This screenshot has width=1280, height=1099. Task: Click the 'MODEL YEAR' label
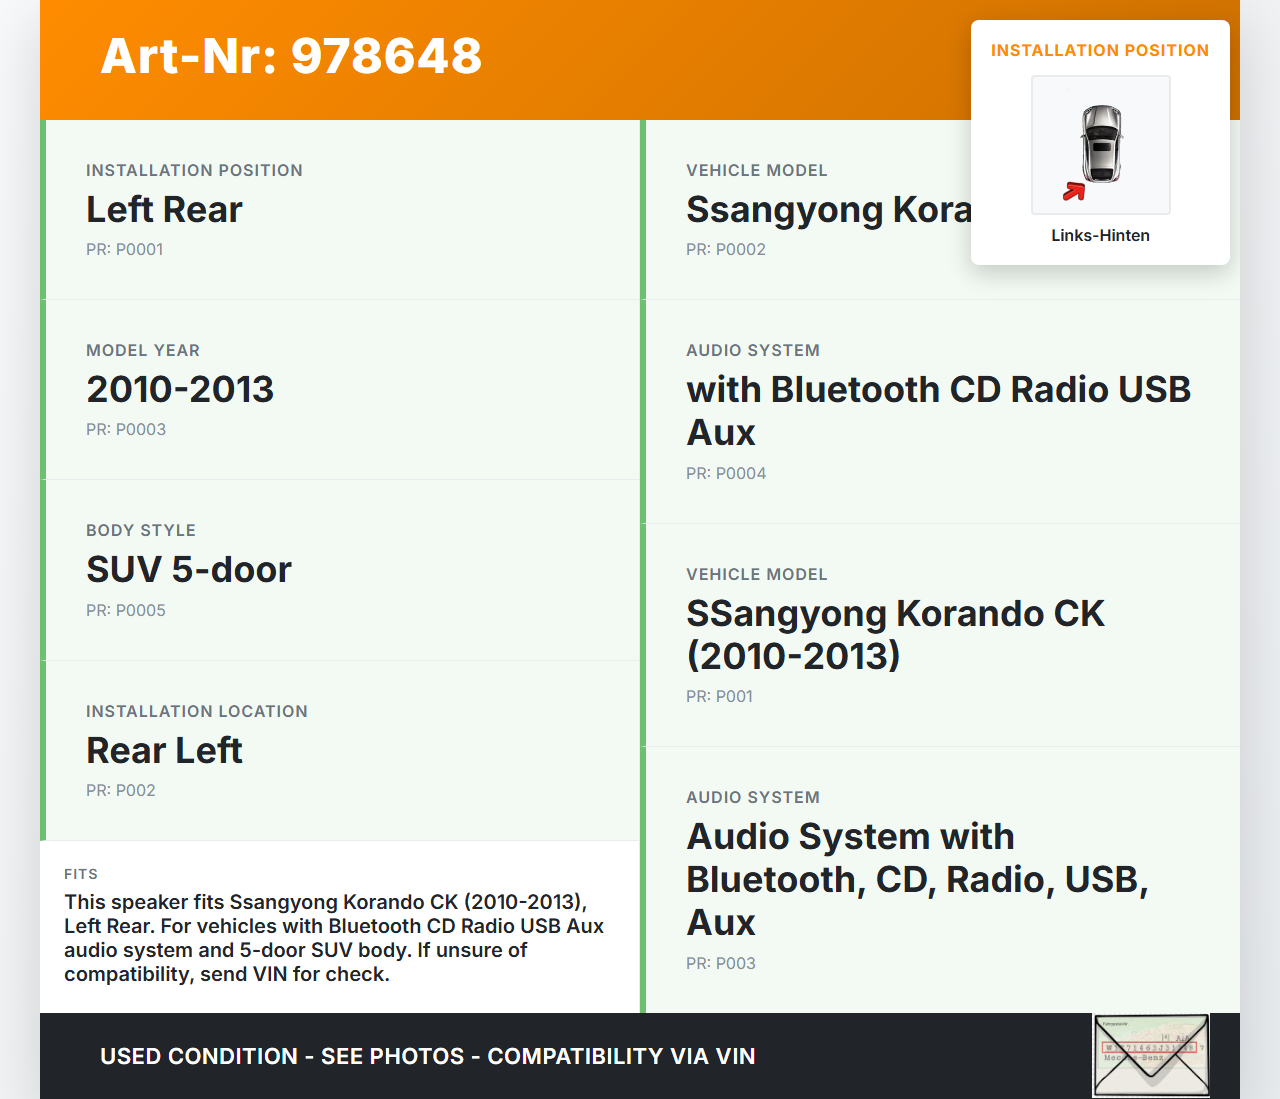coord(143,350)
